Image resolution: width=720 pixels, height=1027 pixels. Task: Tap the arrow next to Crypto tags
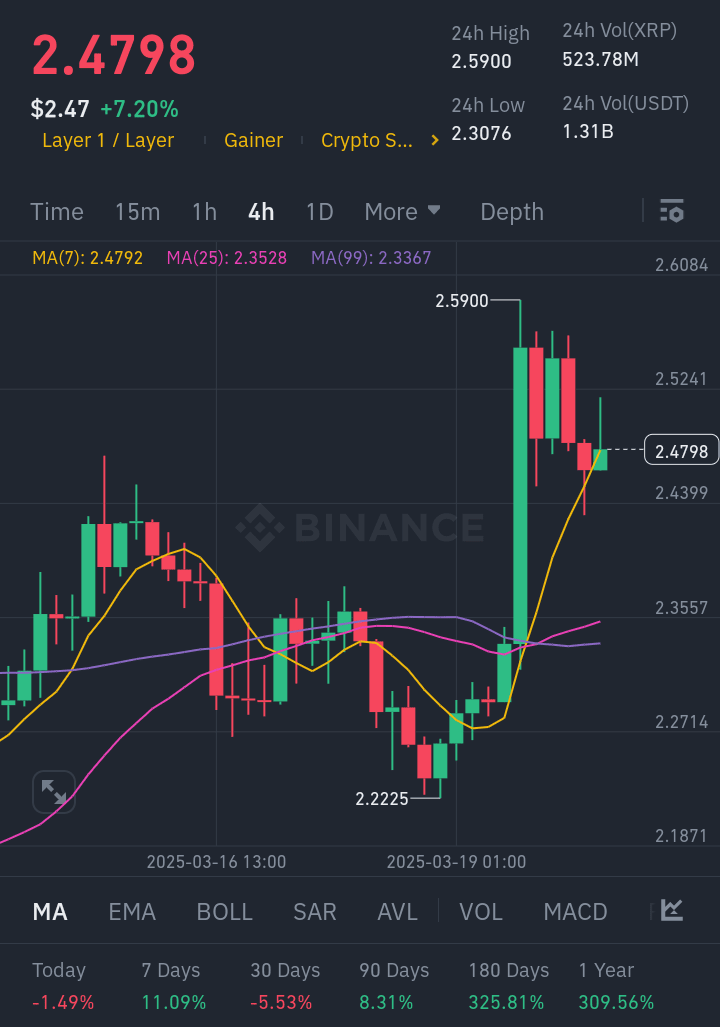434,141
